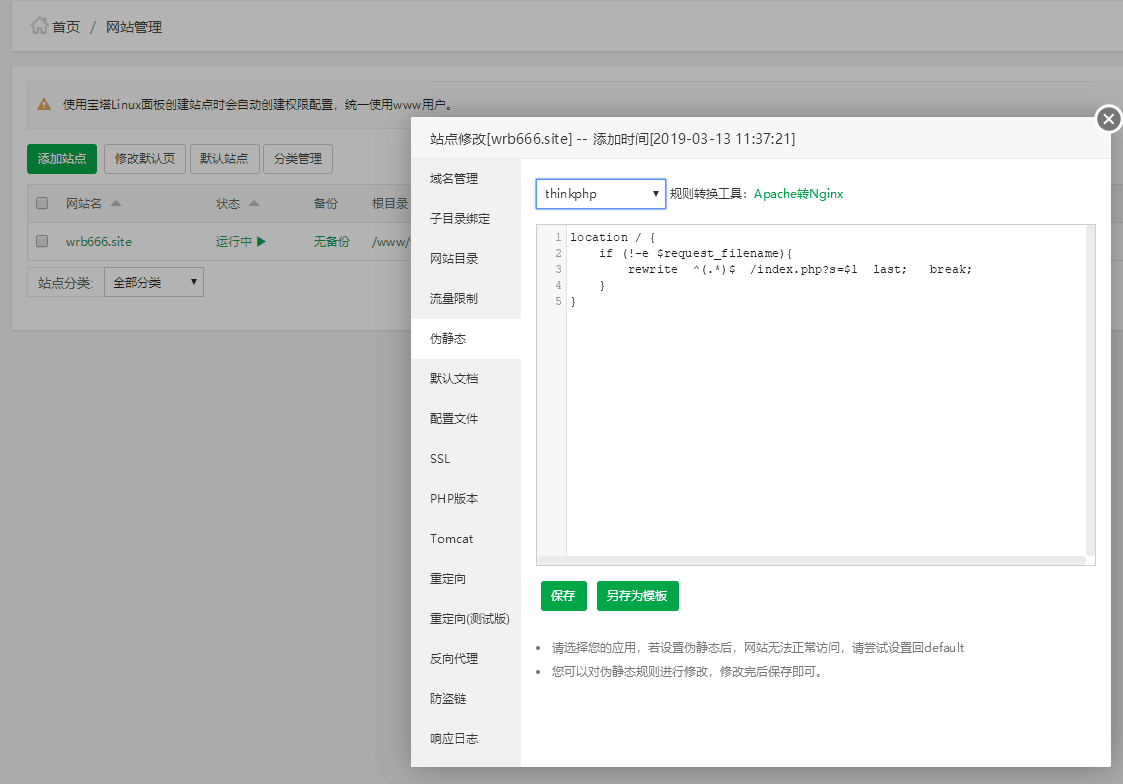The width and height of the screenshot is (1123, 784).
Task: Open the wrb666.site site link
Action: [99, 242]
